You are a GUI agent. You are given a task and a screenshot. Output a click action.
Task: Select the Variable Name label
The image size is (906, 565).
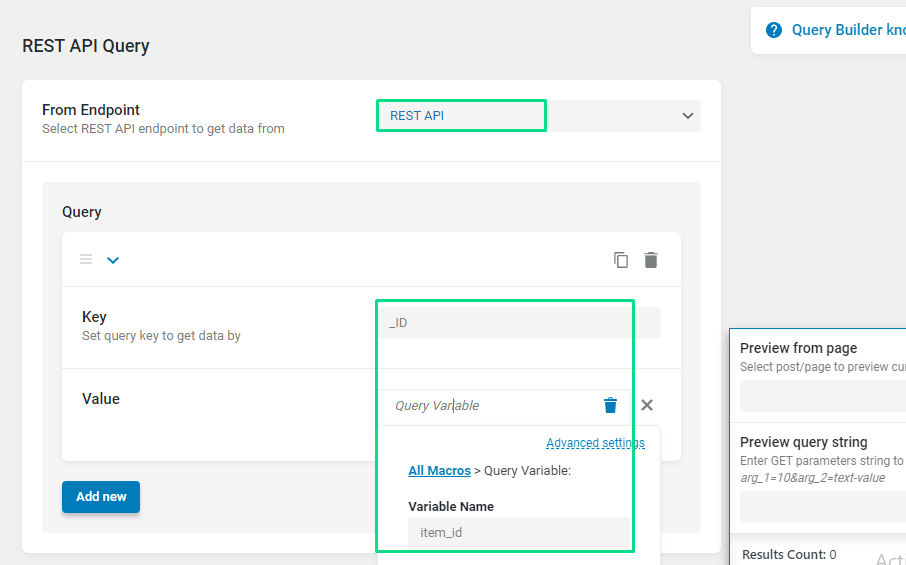(451, 507)
